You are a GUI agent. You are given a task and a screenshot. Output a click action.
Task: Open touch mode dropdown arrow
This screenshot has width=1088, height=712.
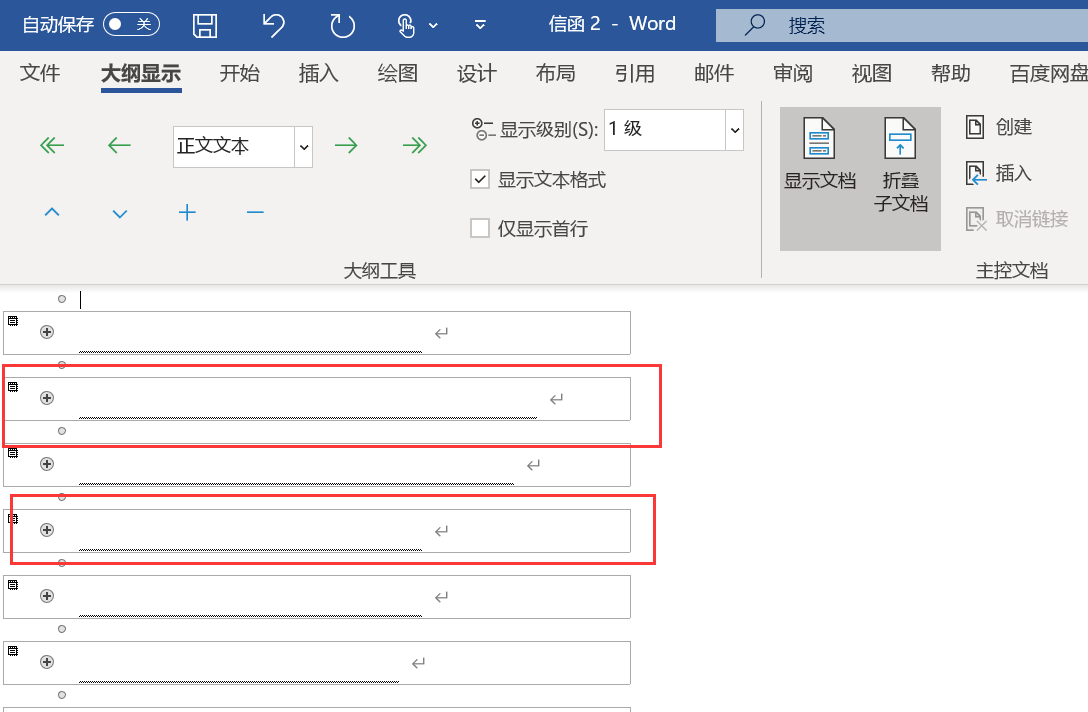pyautogui.click(x=434, y=26)
